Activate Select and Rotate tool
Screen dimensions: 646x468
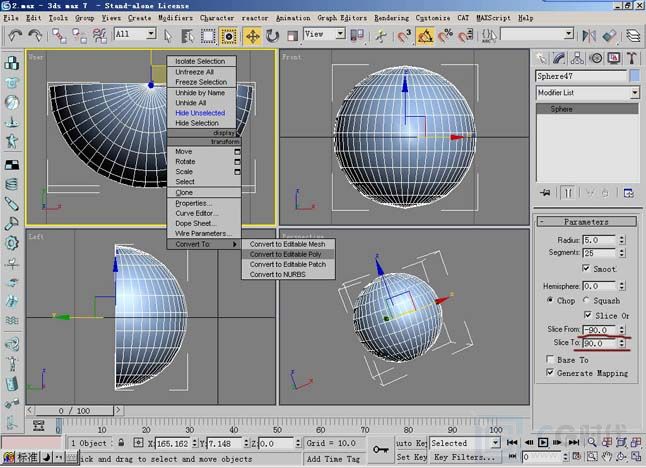[x=272, y=36]
